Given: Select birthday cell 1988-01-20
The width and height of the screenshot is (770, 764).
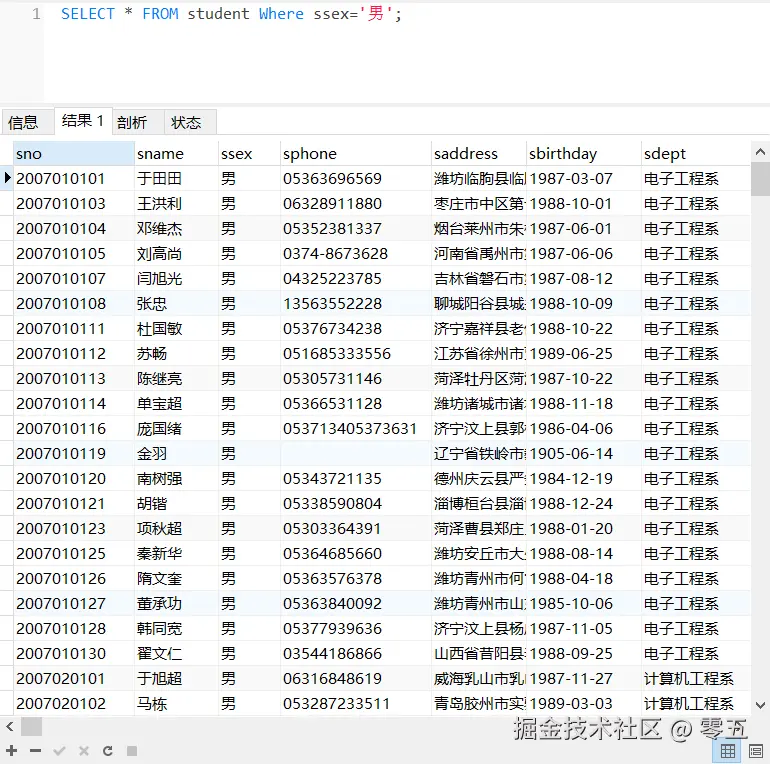Looking at the screenshot, I should [x=584, y=528].
